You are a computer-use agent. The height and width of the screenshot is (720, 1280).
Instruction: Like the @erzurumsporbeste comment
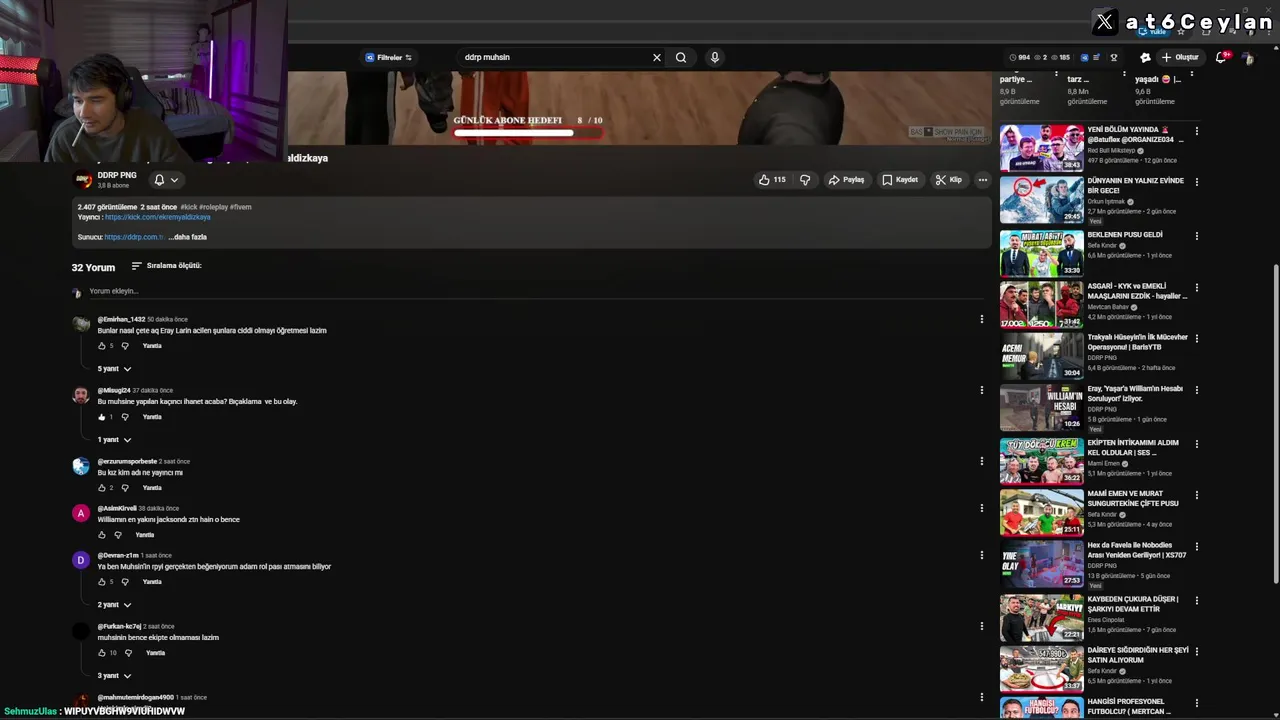click(x=101, y=488)
